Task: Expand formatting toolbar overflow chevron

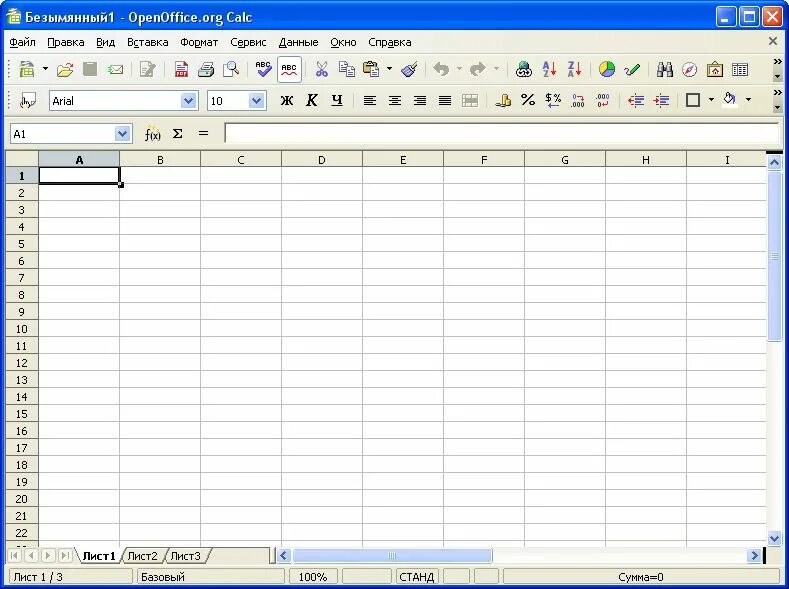Action: (x=777, y=93)
